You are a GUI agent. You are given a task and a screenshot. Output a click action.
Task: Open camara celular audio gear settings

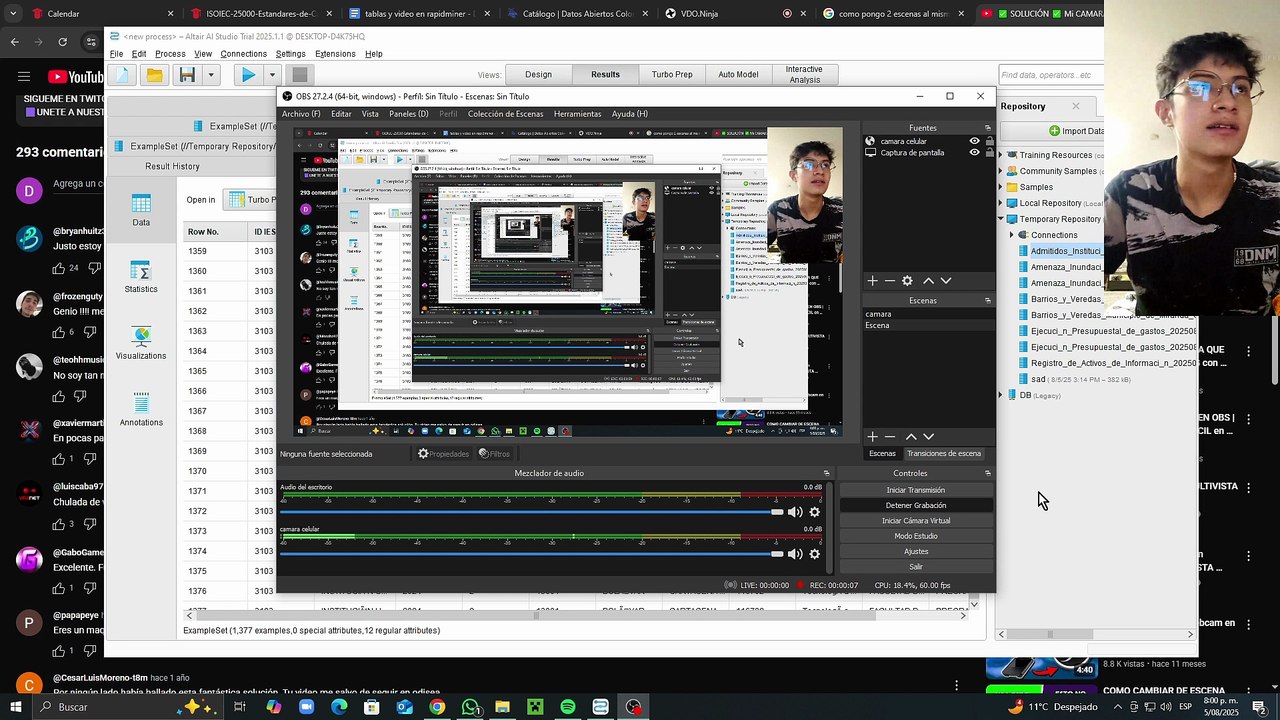[814, 554]
